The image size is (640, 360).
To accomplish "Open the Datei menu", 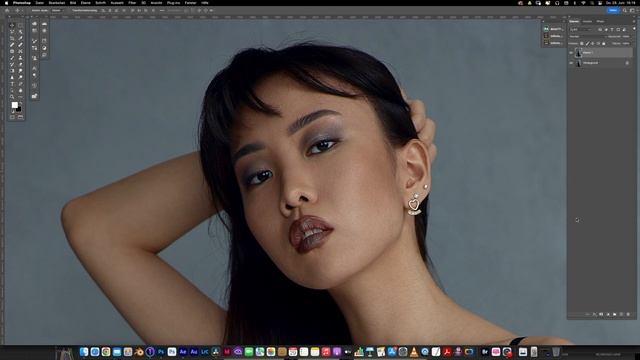I will (40, 3).
